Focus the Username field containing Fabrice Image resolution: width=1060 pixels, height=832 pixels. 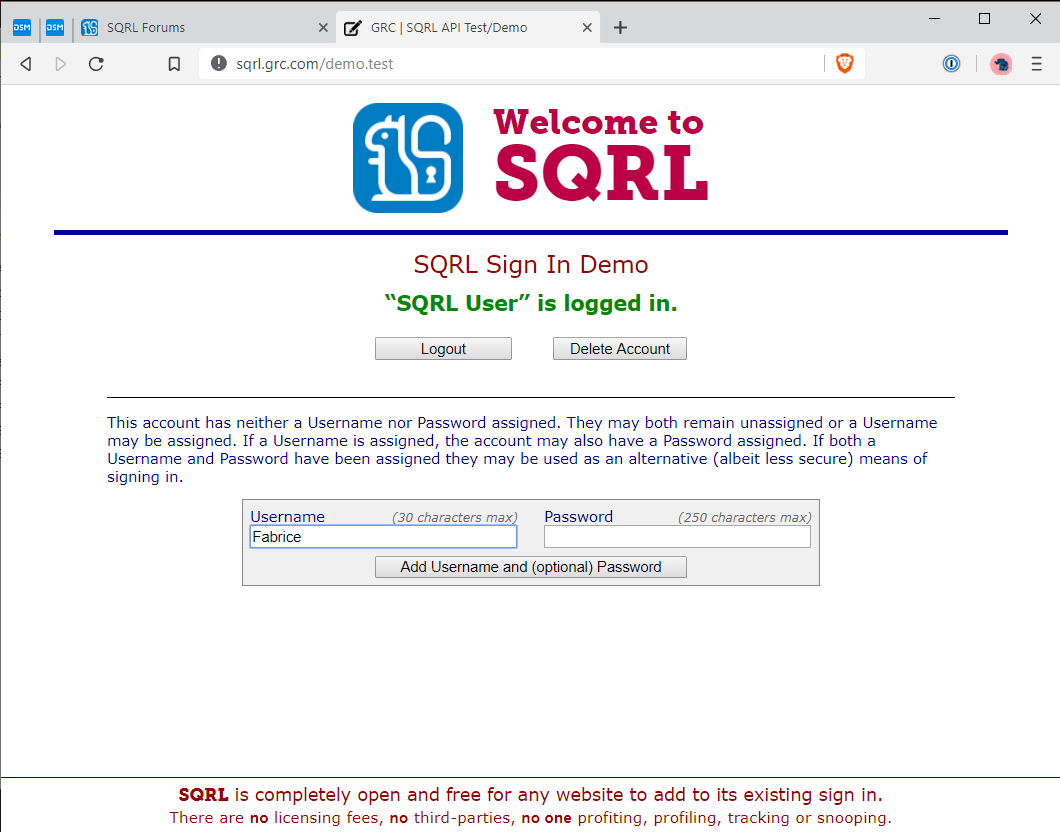[383, 537]
